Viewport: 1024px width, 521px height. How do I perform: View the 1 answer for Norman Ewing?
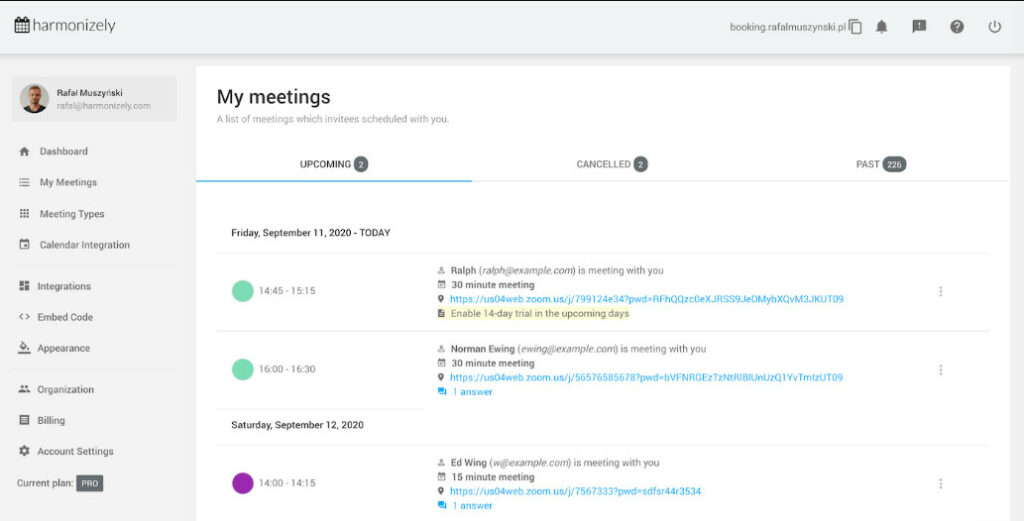[x=472, y=392]
